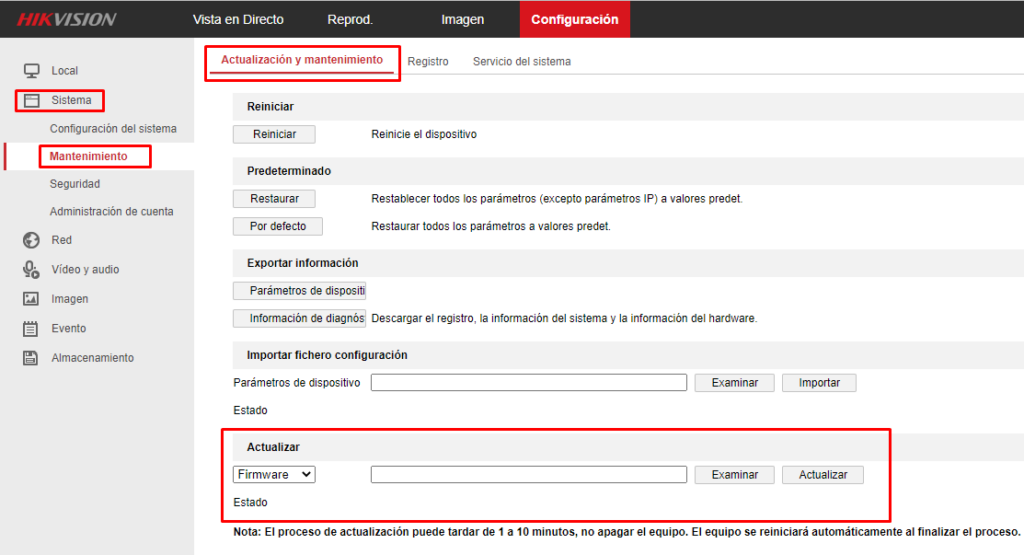Click the Reiniciar button
This screenshot has width=1024, height=555.
click(x=274, y=134)
